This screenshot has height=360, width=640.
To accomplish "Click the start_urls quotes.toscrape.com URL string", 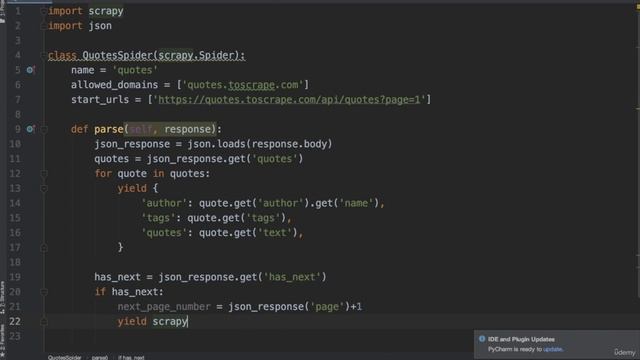I will click(x=289, y=100).
